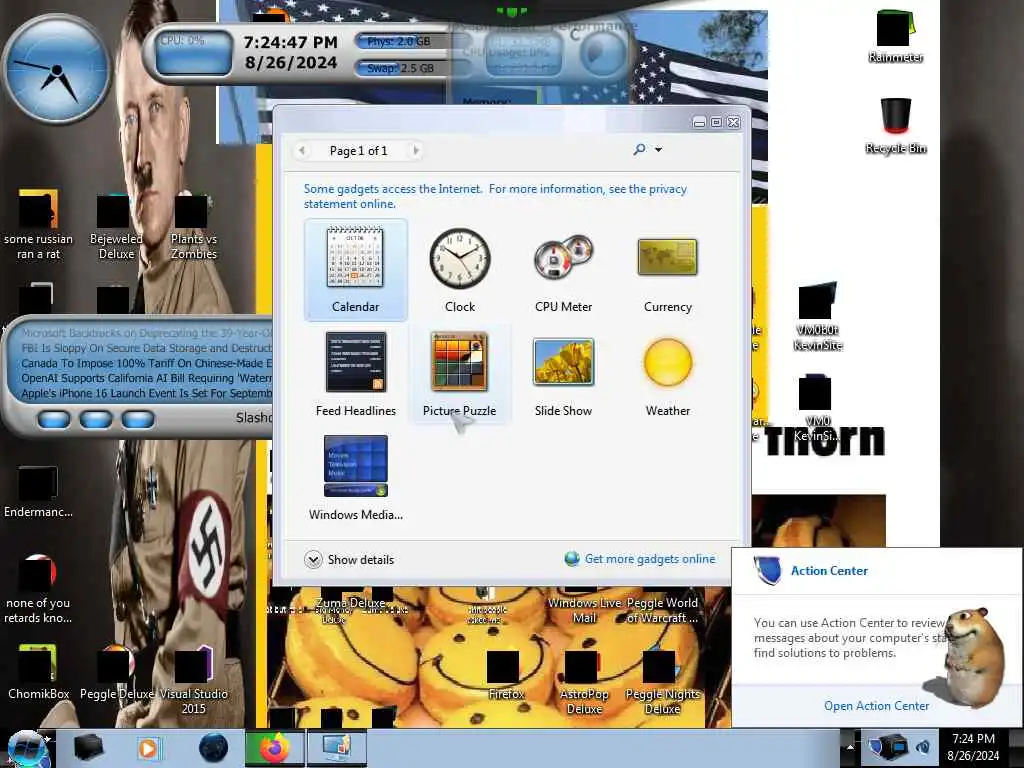1024x768 pixels.
Task: Click the gadget search magnifier icon
Action: coord(639,150)
